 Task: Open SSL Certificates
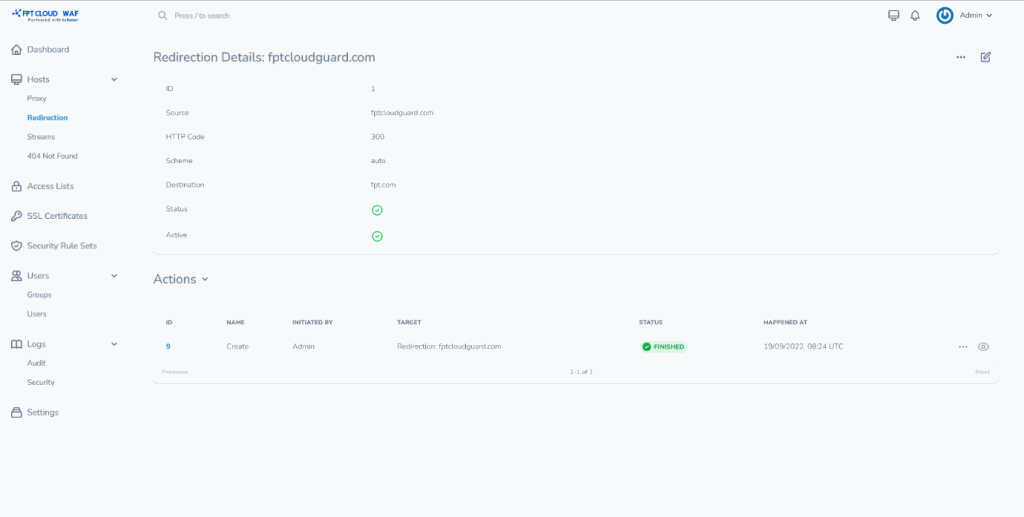(57, 216)
